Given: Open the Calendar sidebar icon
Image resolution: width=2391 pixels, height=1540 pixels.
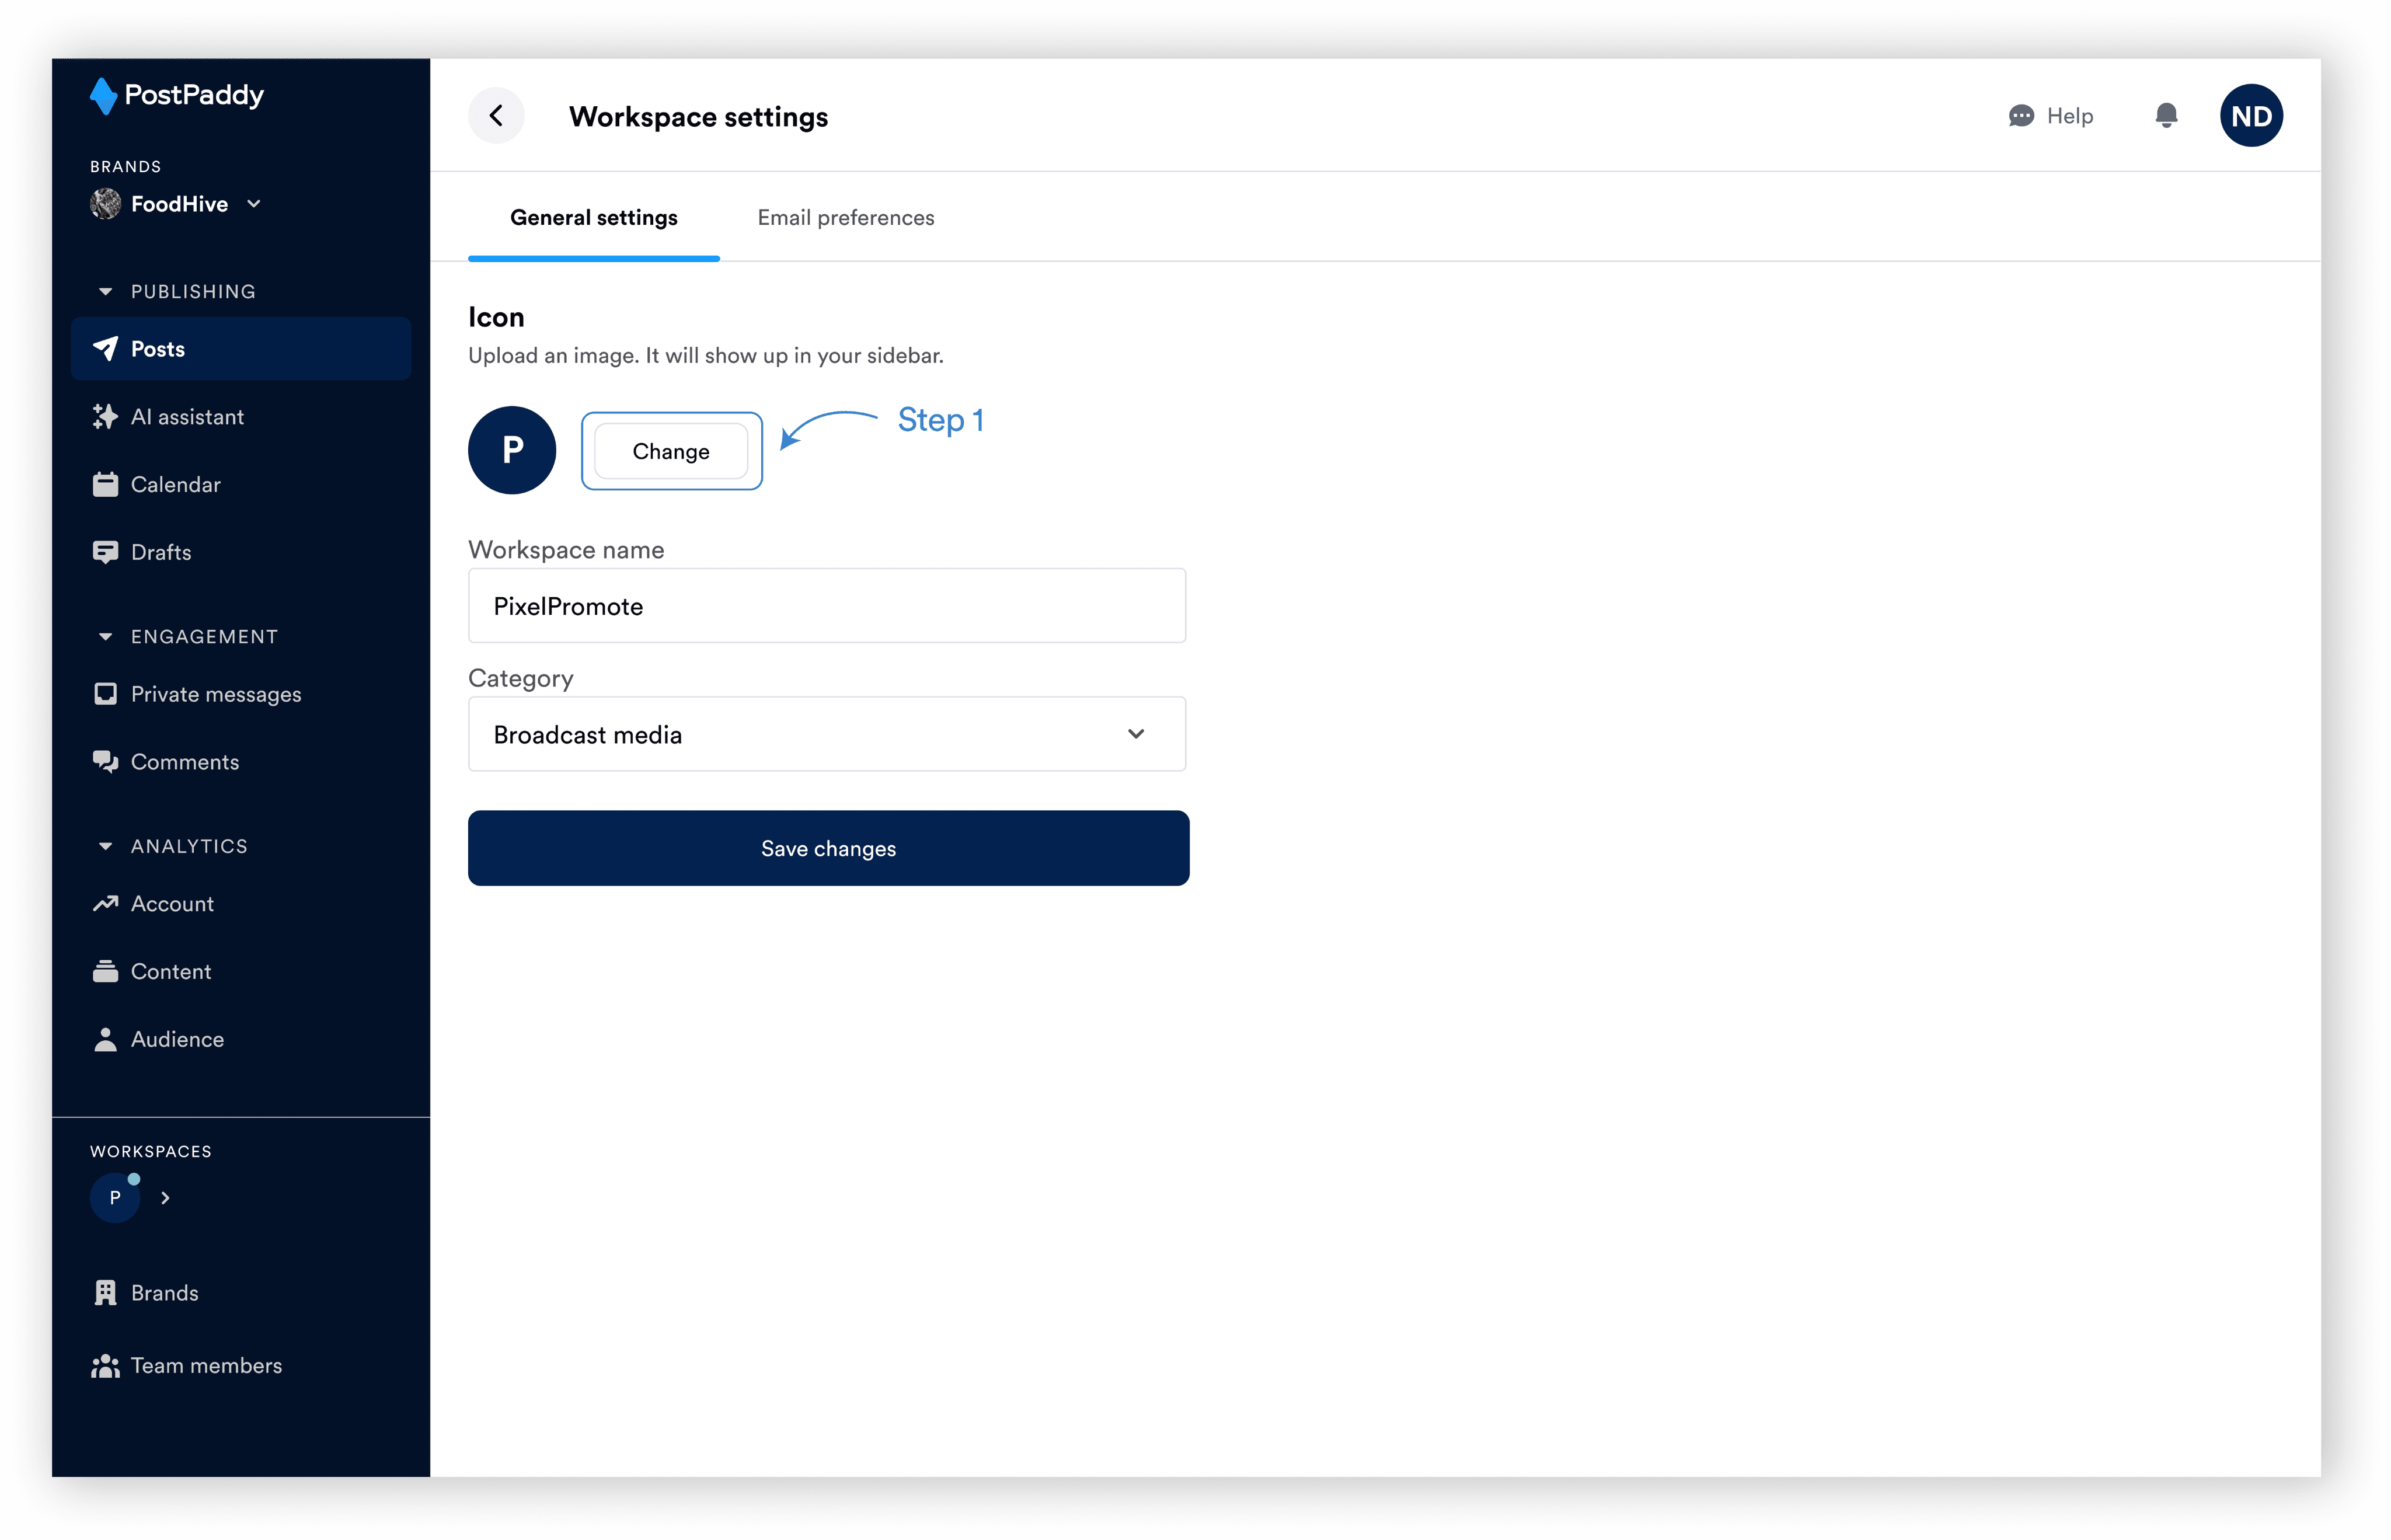Looking at the screenshot, I should tap(105, 485).
